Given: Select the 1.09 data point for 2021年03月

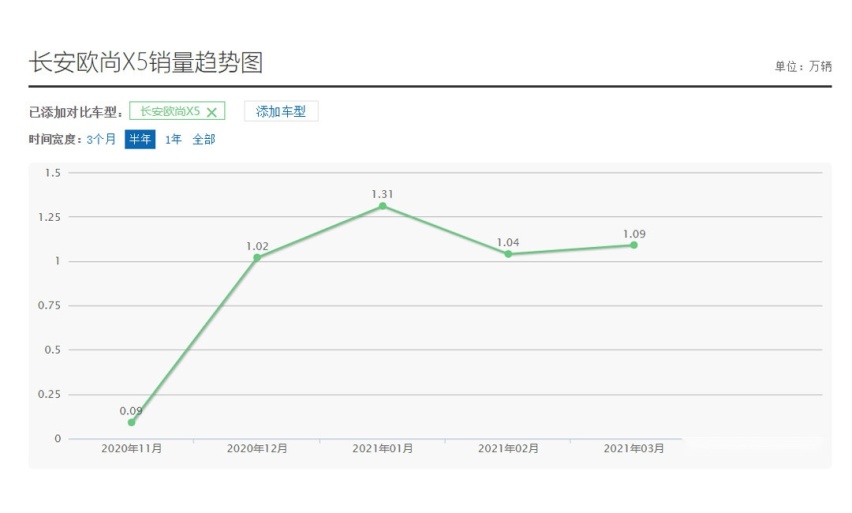Looking at the screenshot, I should 634,245.
